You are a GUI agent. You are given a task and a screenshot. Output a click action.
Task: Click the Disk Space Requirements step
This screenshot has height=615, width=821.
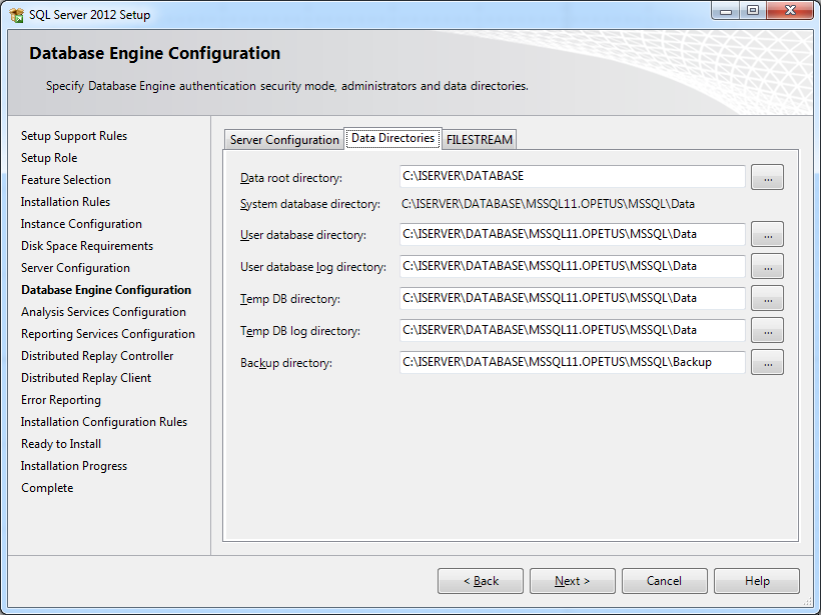pyautogui.click(x=87, y=246)
